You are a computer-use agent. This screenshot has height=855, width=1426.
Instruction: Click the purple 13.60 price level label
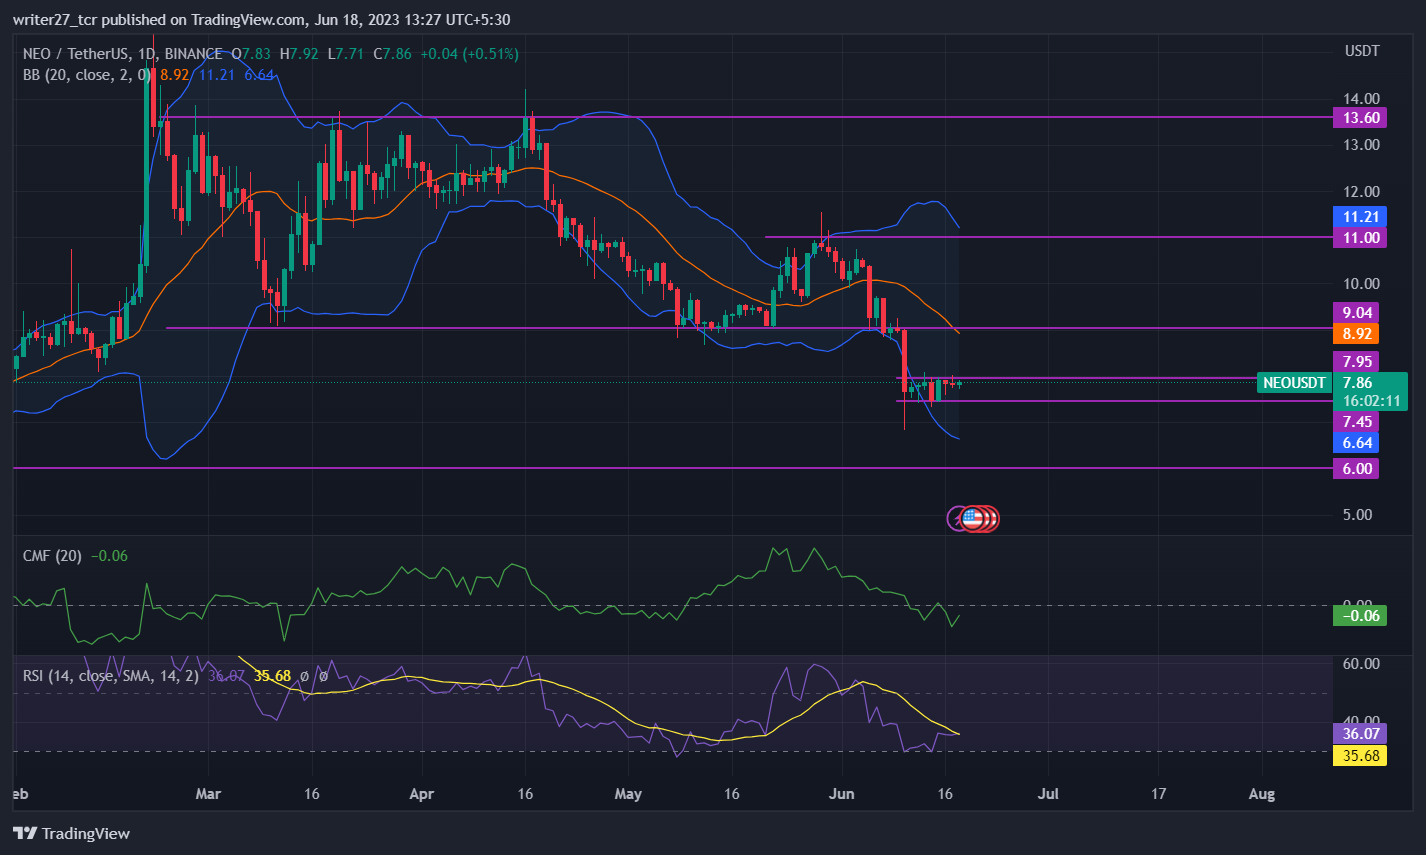pos(1361,118)
